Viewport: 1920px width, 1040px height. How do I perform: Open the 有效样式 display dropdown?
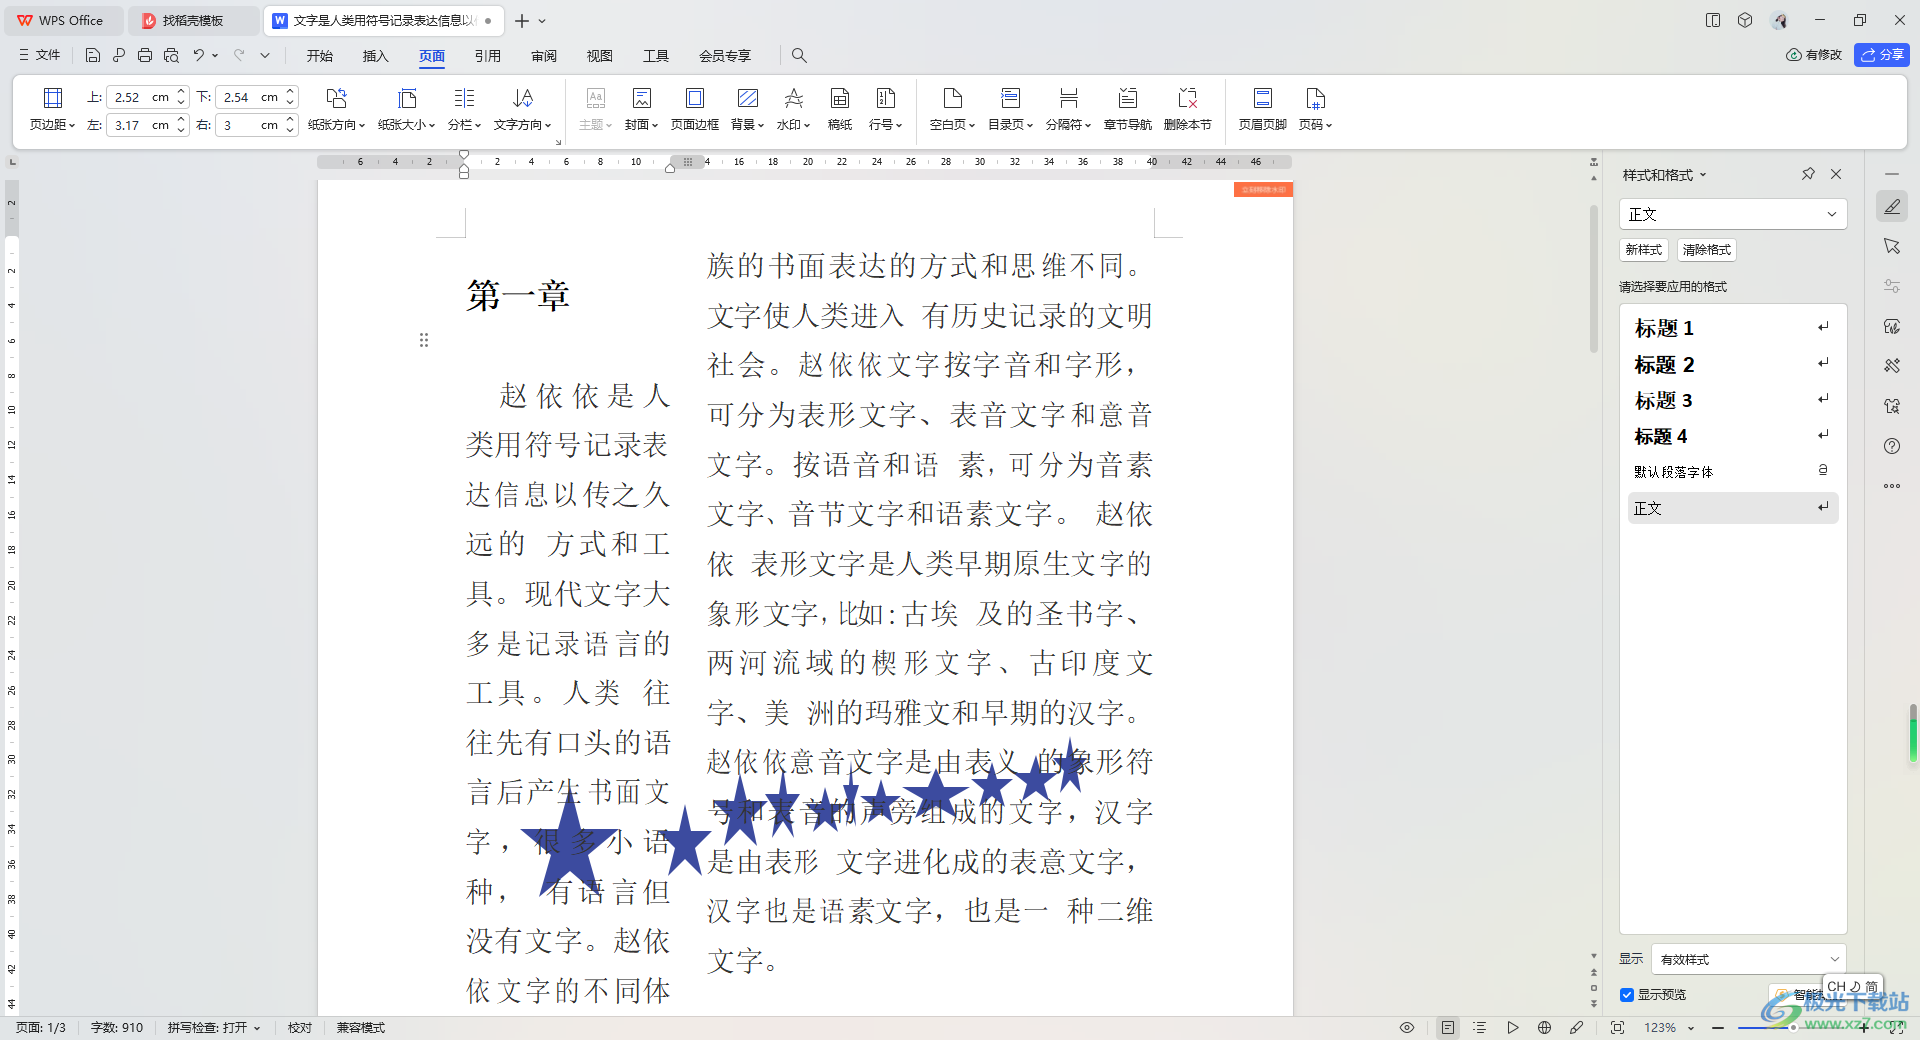coord(1748,959)
